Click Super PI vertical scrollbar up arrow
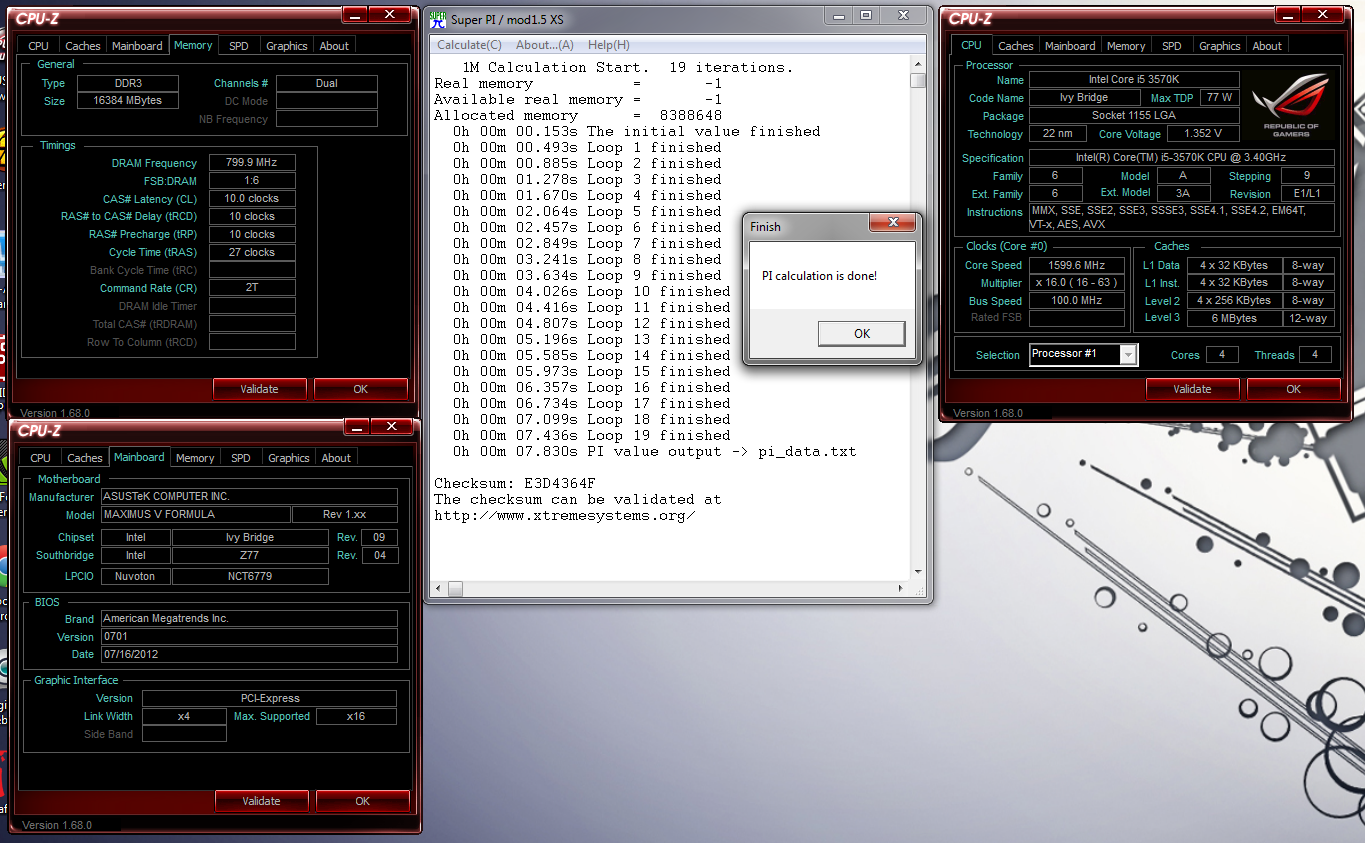The image size is (1366, 843). tap(918, 65)
